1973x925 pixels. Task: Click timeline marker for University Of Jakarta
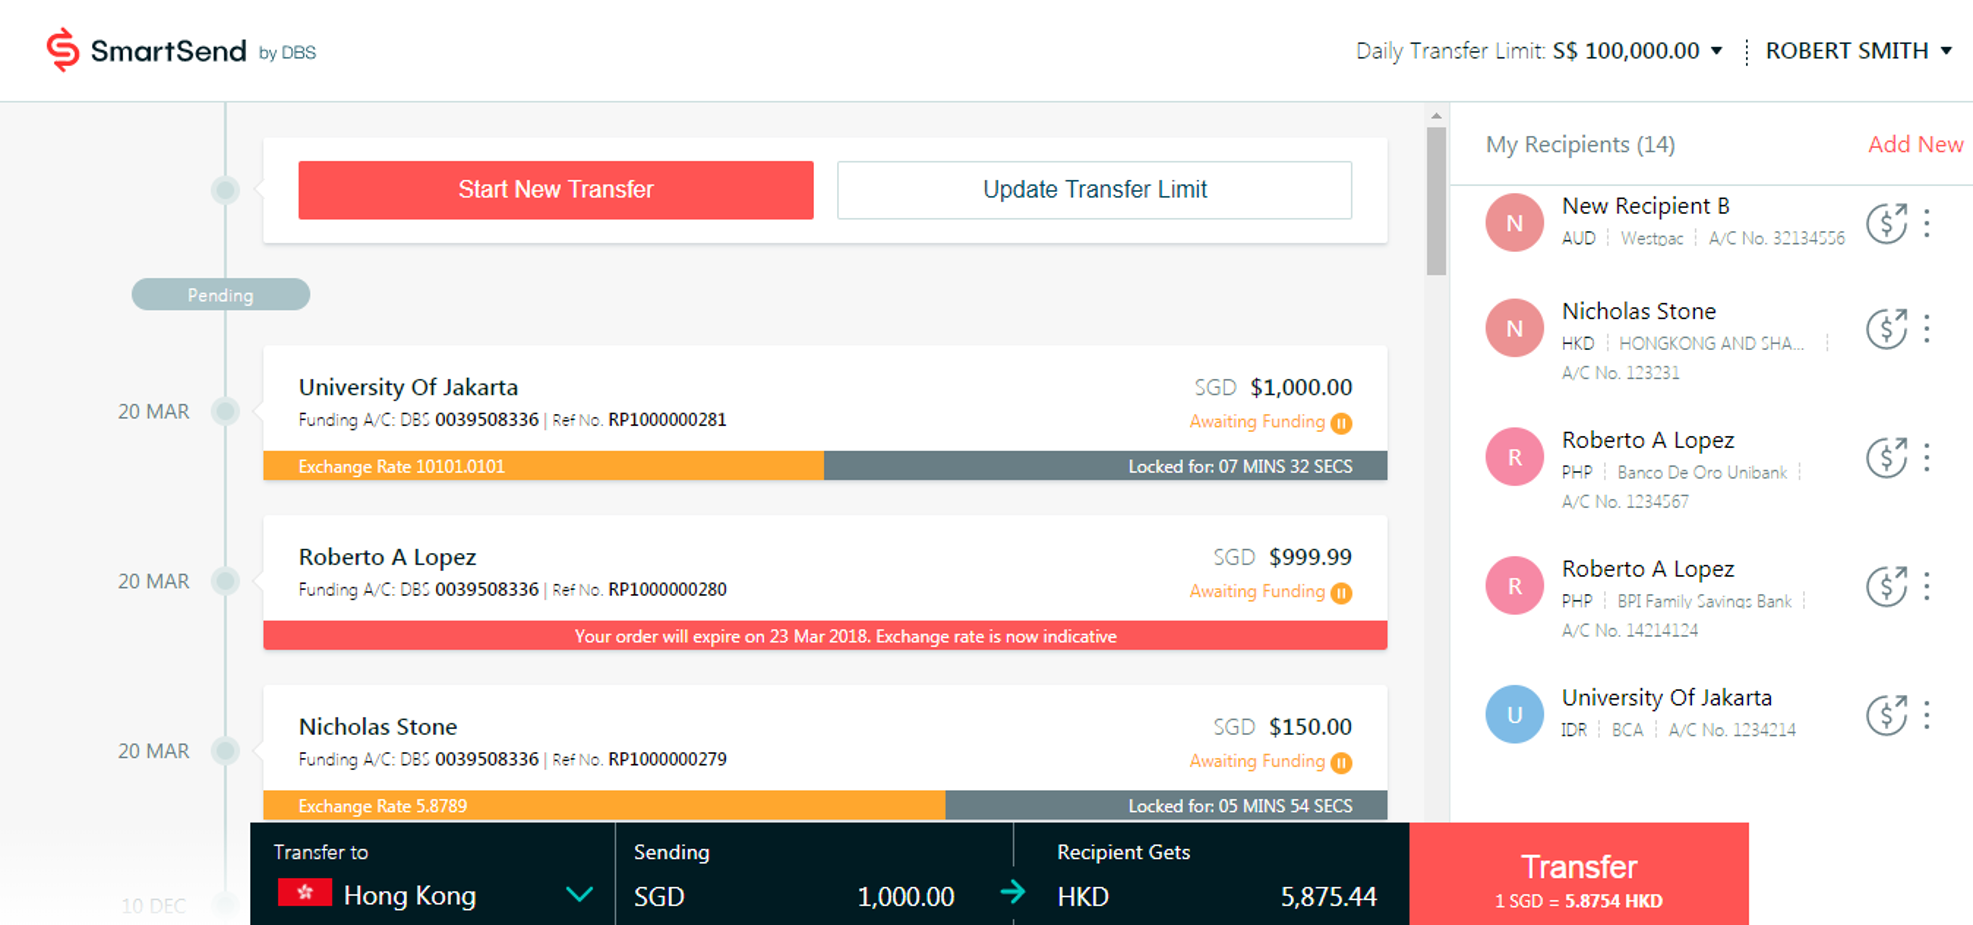click(x=226, y=411)
